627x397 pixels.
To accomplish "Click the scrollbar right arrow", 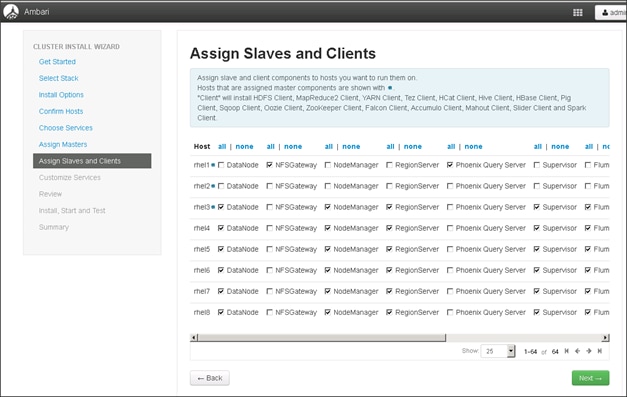I will 606,337.
